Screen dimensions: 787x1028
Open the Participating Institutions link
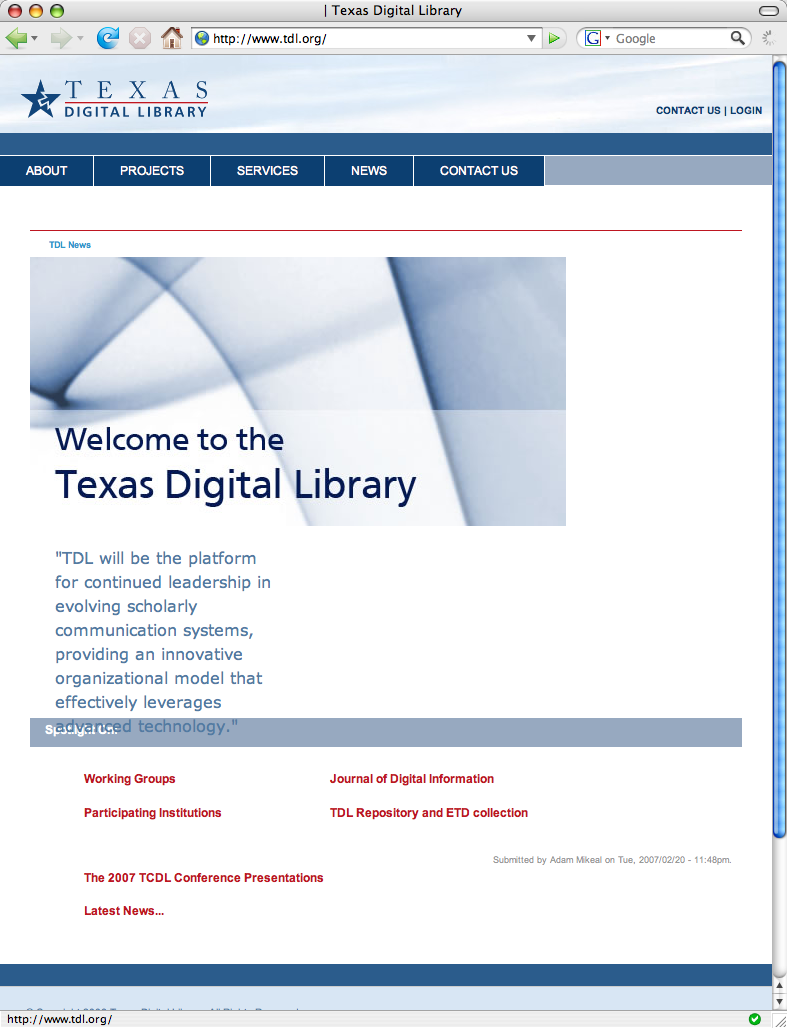(152, 813)
